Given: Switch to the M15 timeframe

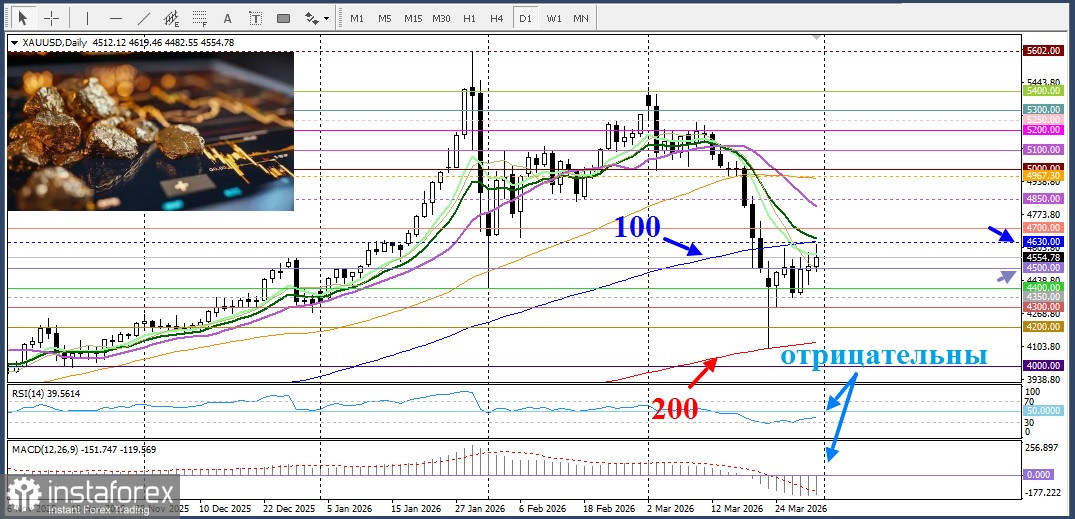Looking at the screenshot, I should (x=413, y=19).
